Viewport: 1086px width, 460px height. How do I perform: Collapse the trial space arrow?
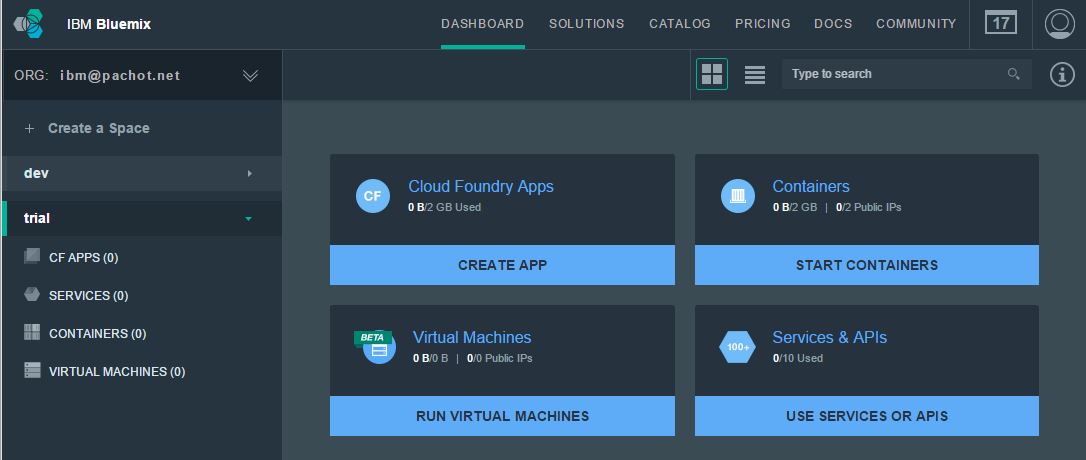pos(249,218)
